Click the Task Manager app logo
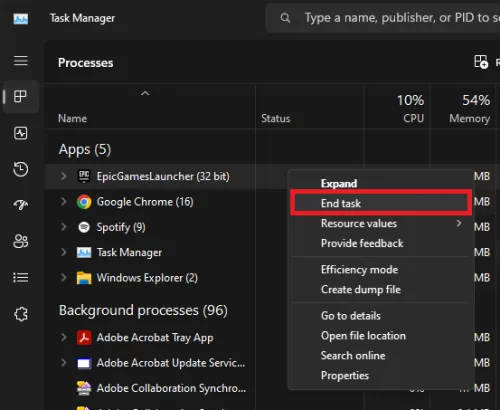This screenshot has width=500, height=410. coord(21,19)
